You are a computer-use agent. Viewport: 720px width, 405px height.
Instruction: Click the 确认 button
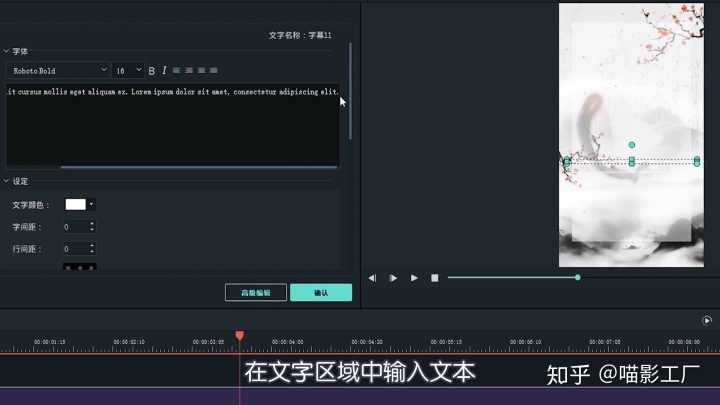coord(321,292)
